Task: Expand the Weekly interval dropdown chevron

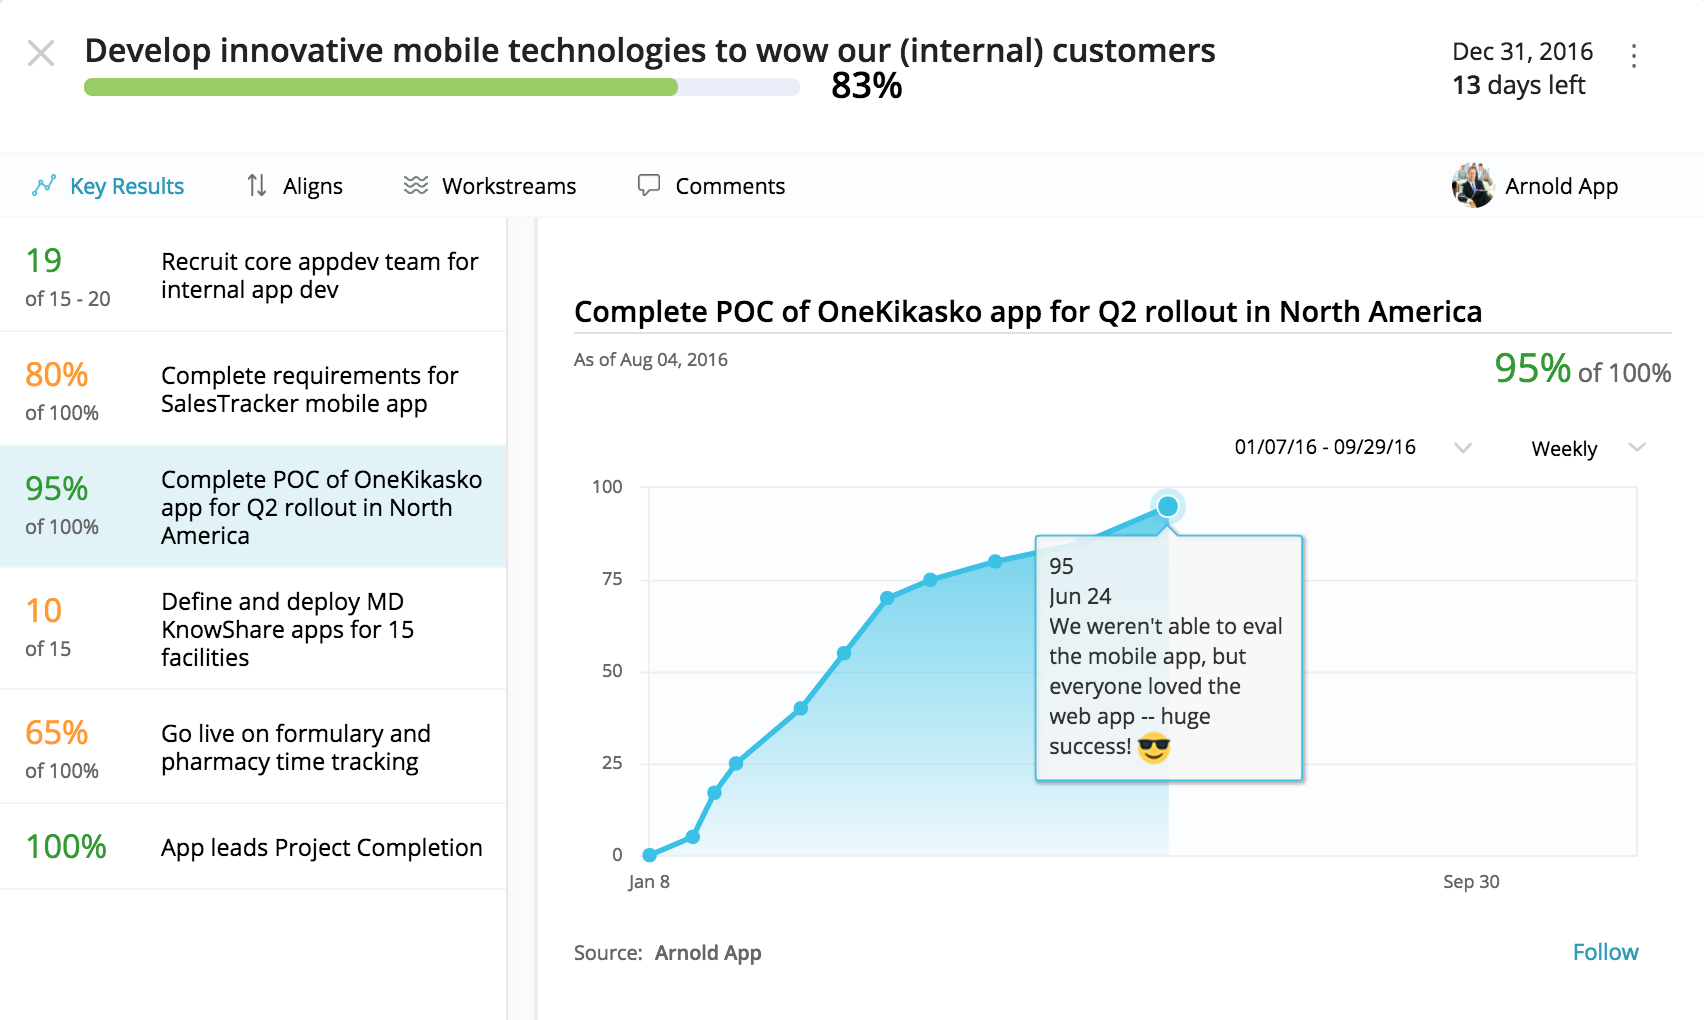Action: (x=1637, y=448)
